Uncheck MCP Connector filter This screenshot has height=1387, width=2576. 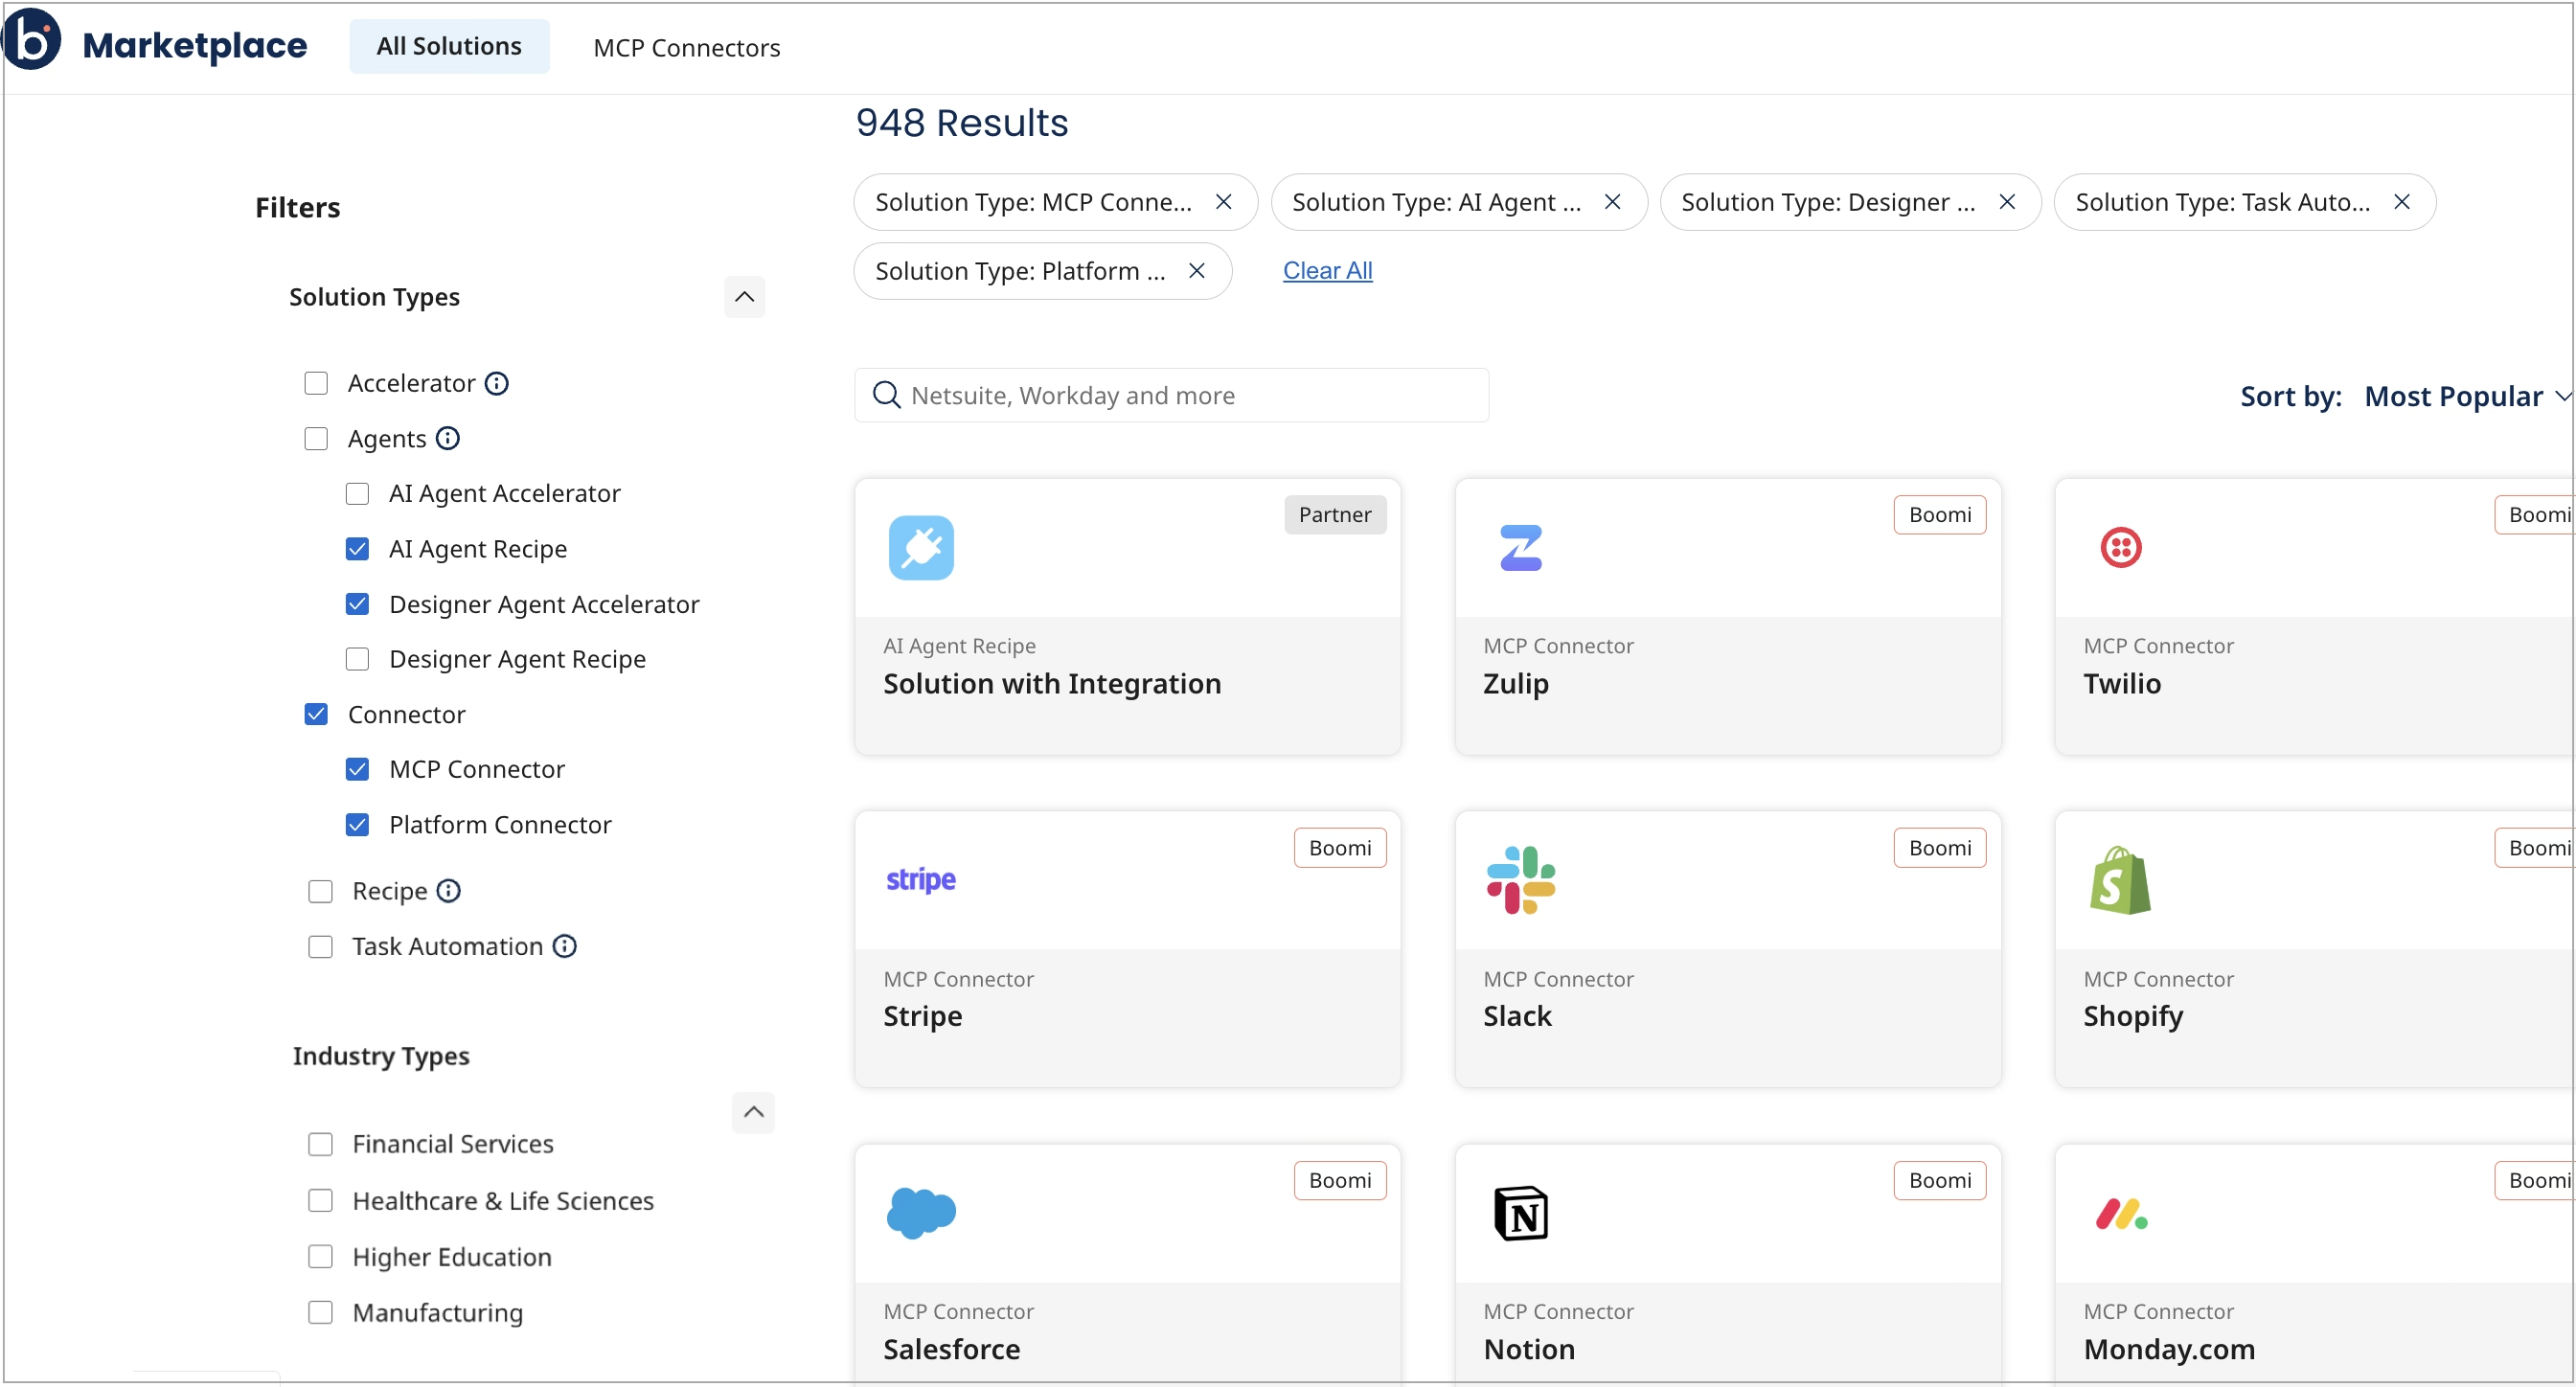click(357, 769)
